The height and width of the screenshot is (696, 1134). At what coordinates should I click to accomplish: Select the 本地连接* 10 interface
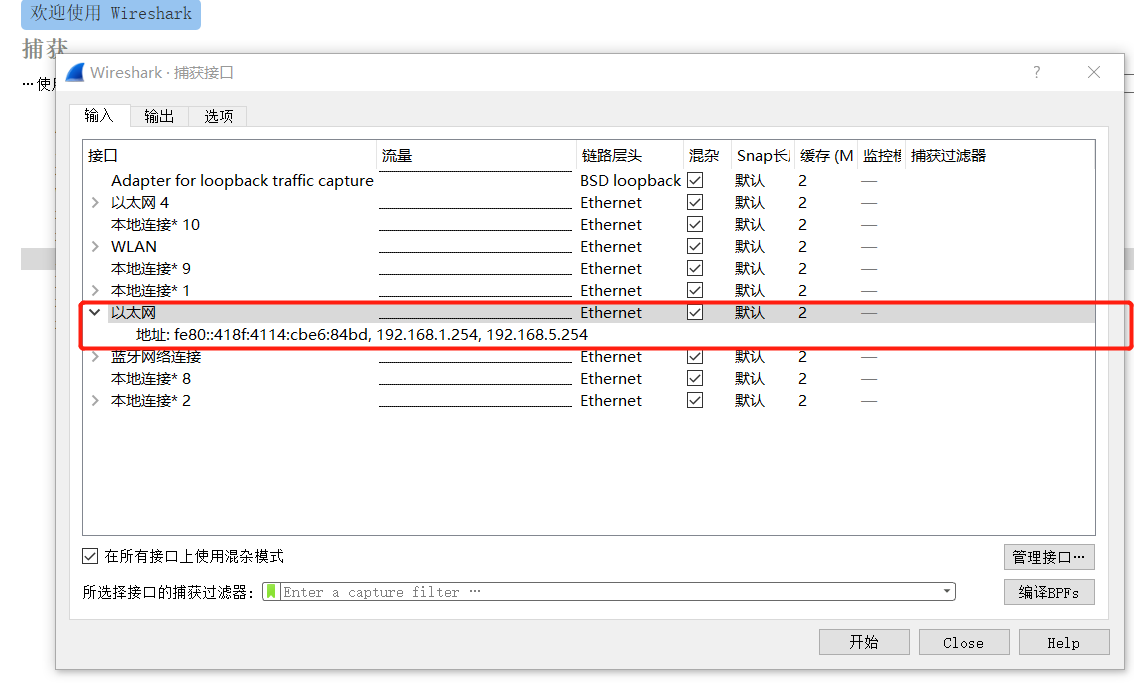click(155, 224)
